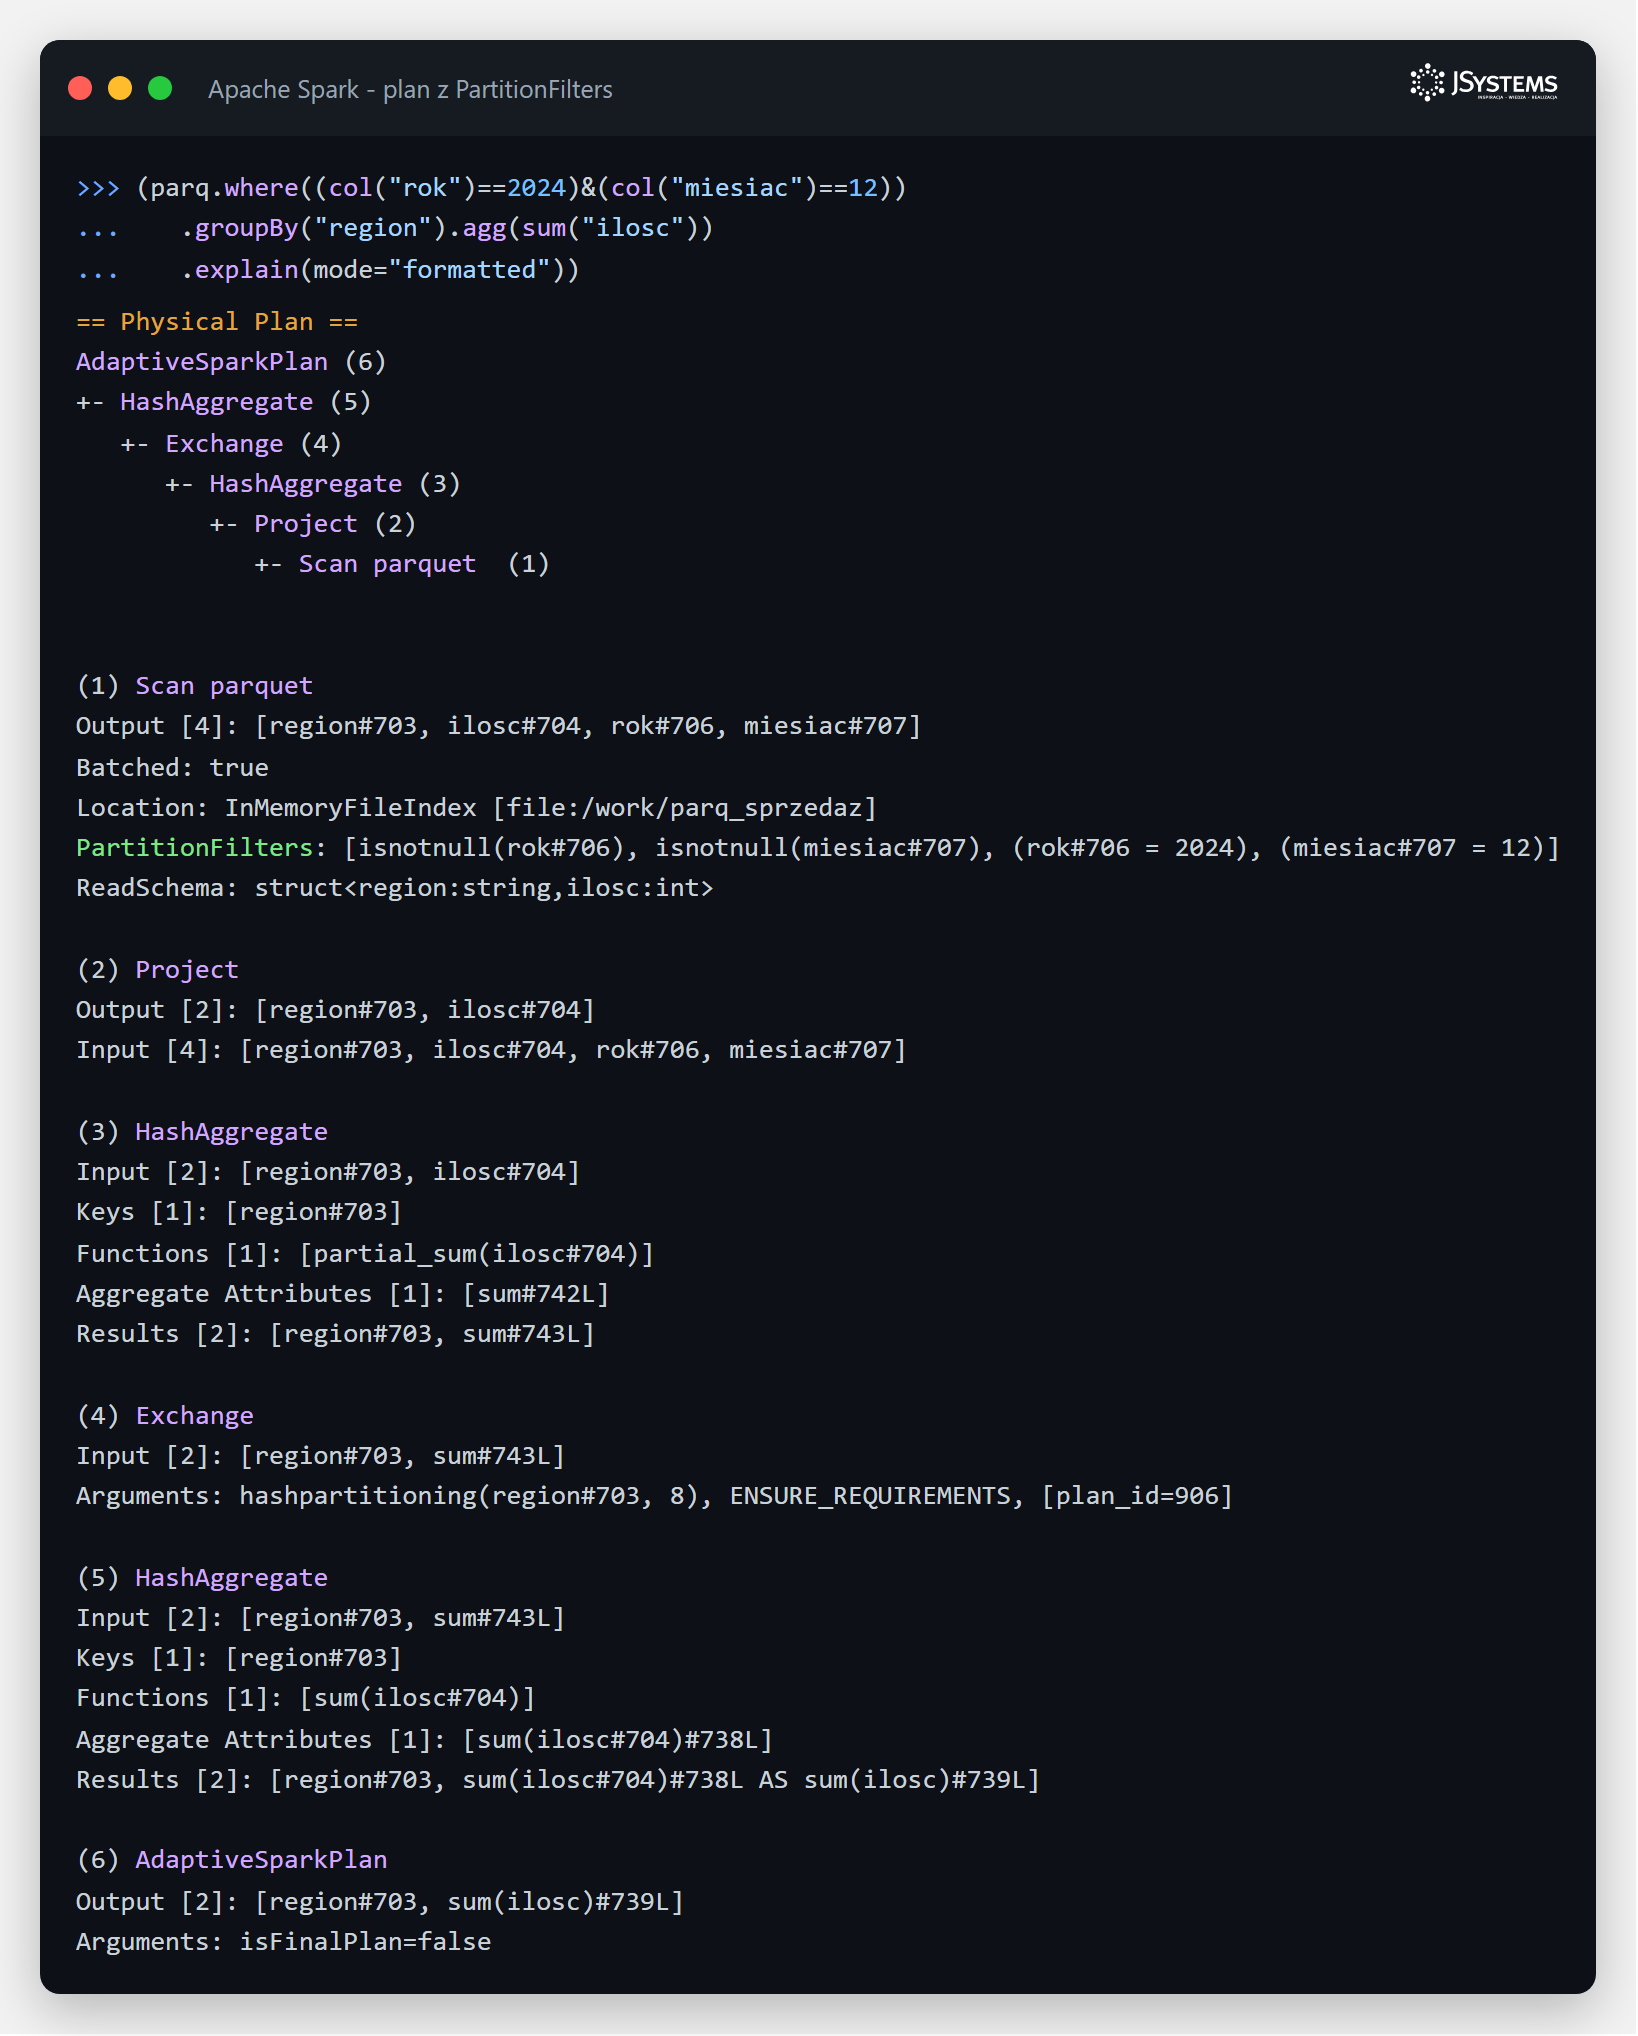Click tree node "+- Project (2)"
Screen dimensions: 1638x2036
pyautogui.click(x=313, y=524)
